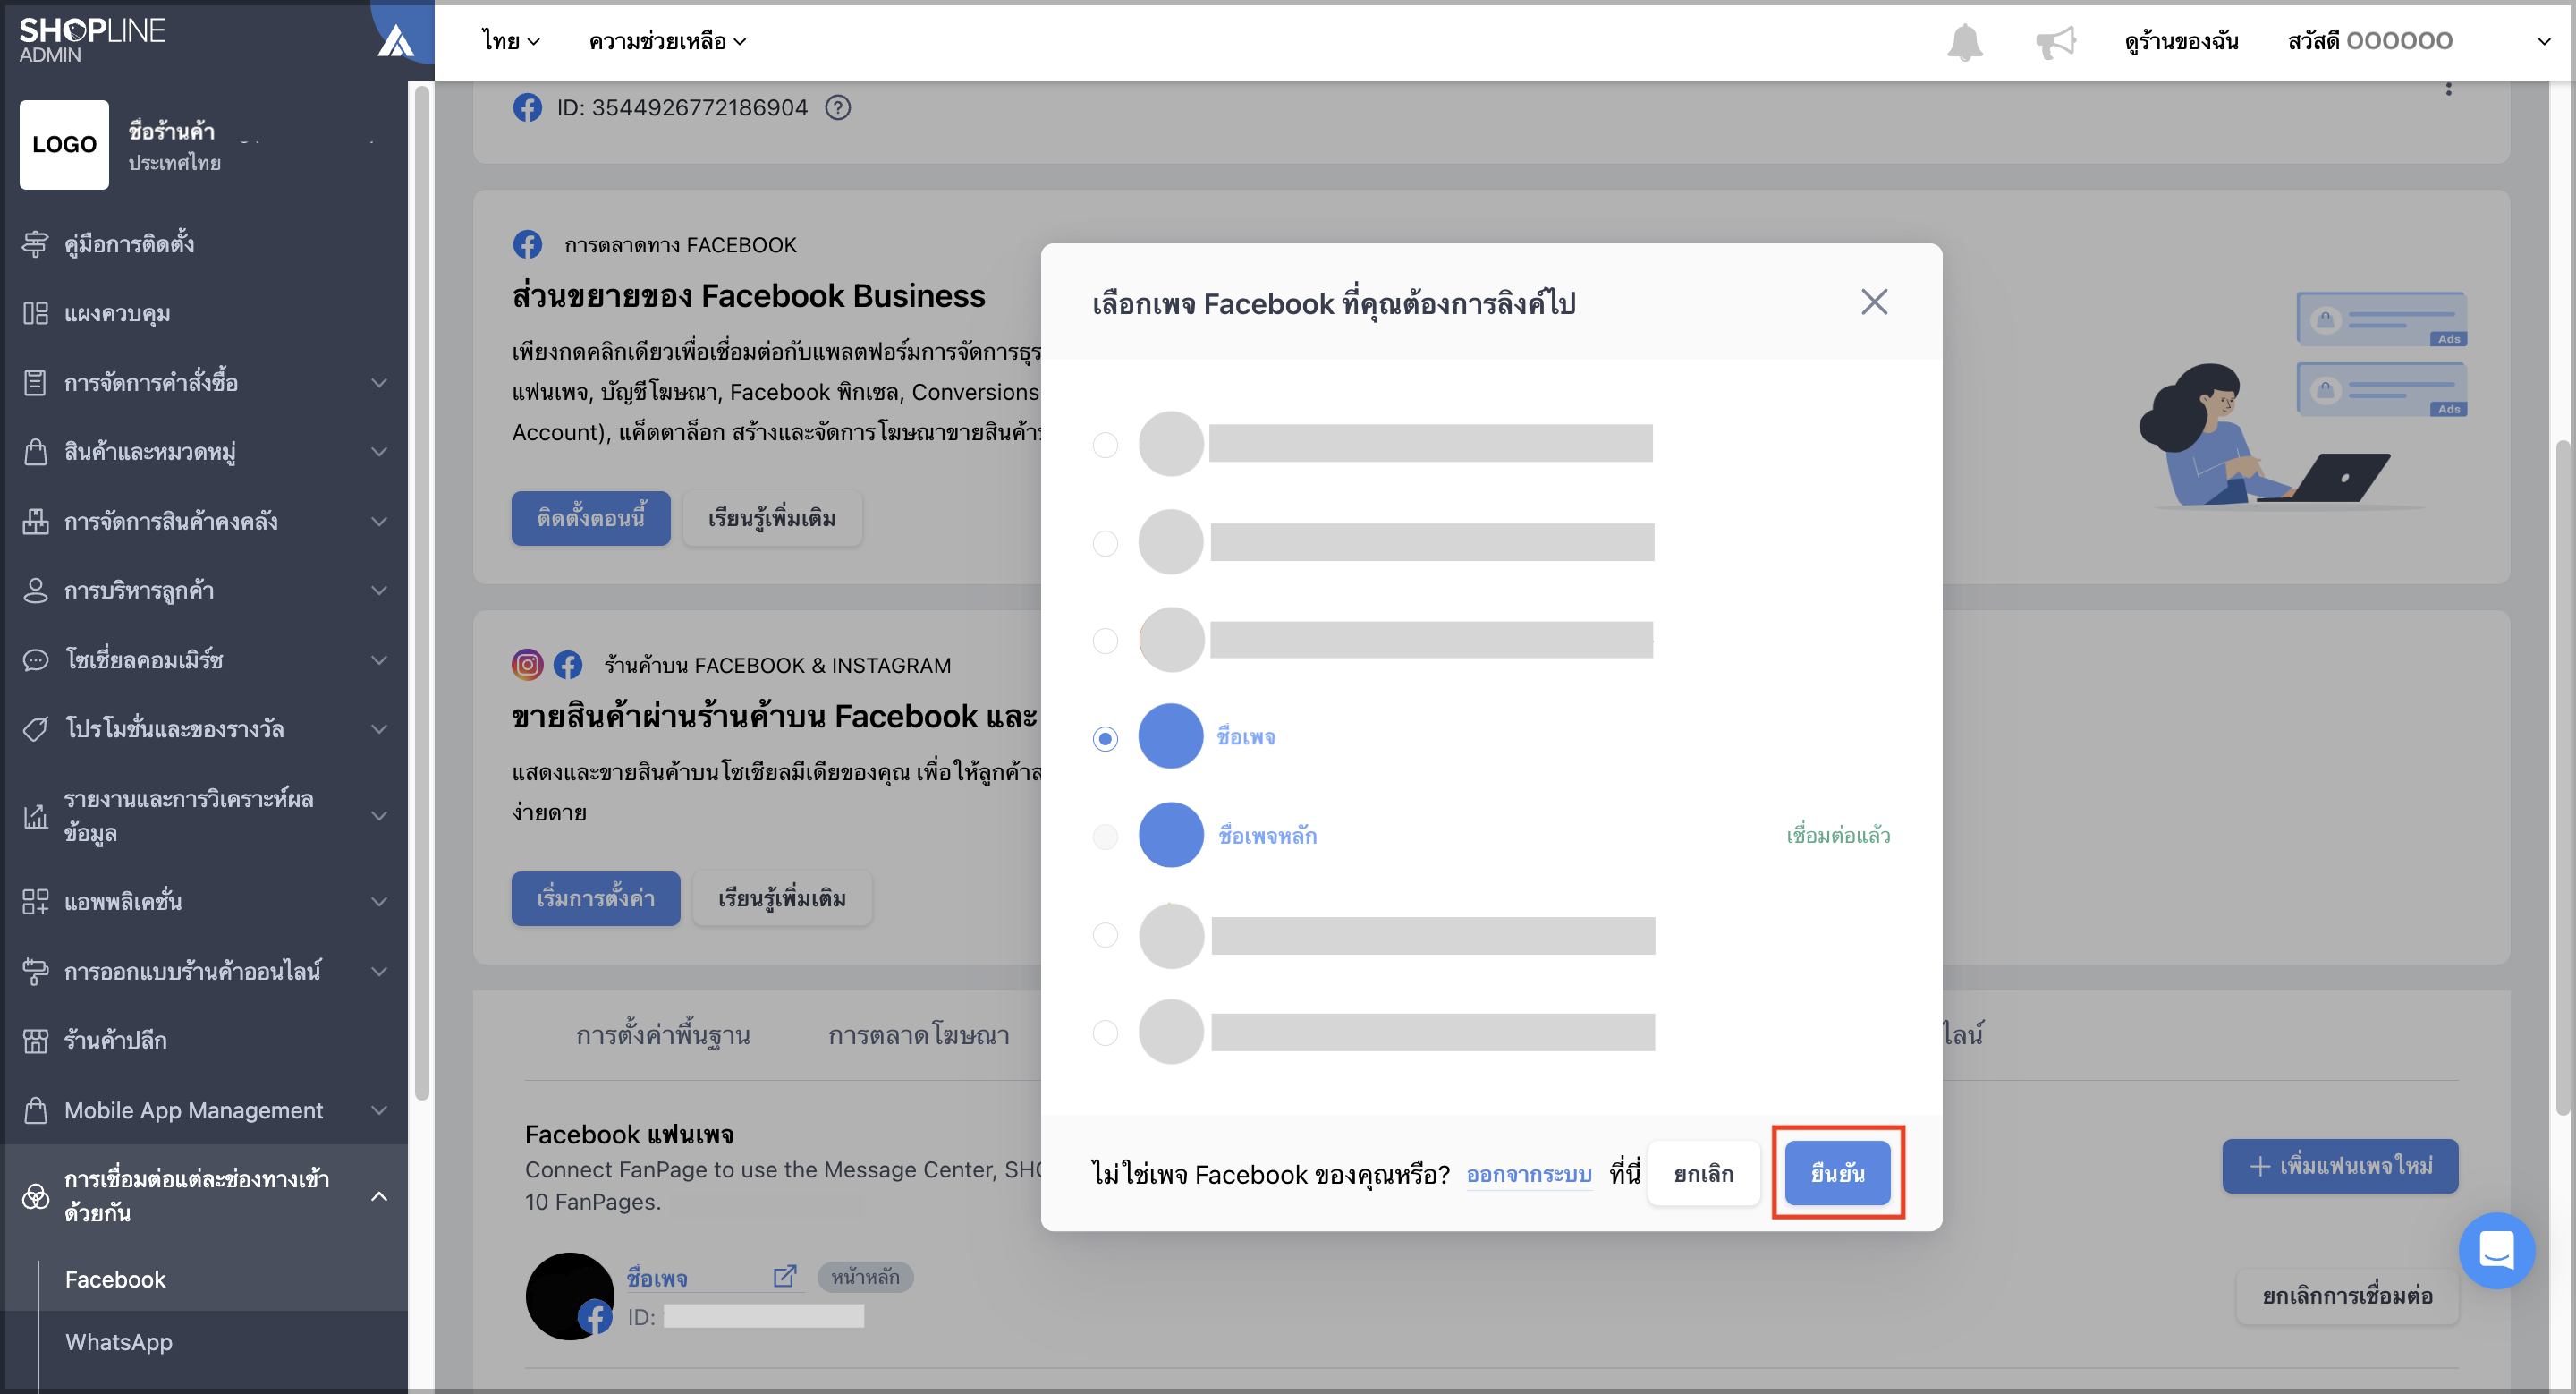
Task: Click เรียนรู้เพิ่มเติม under Facebook Business
Action: tap(771, 518)
